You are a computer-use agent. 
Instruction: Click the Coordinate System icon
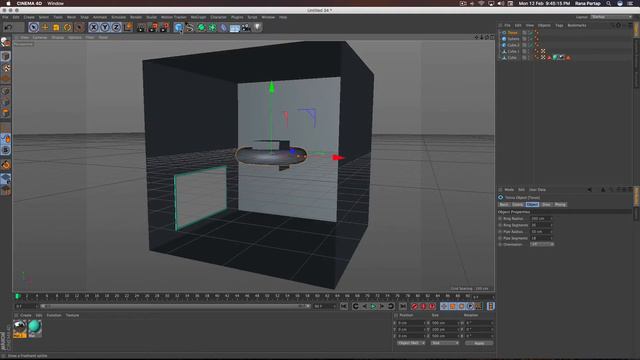tap(128, 27)
